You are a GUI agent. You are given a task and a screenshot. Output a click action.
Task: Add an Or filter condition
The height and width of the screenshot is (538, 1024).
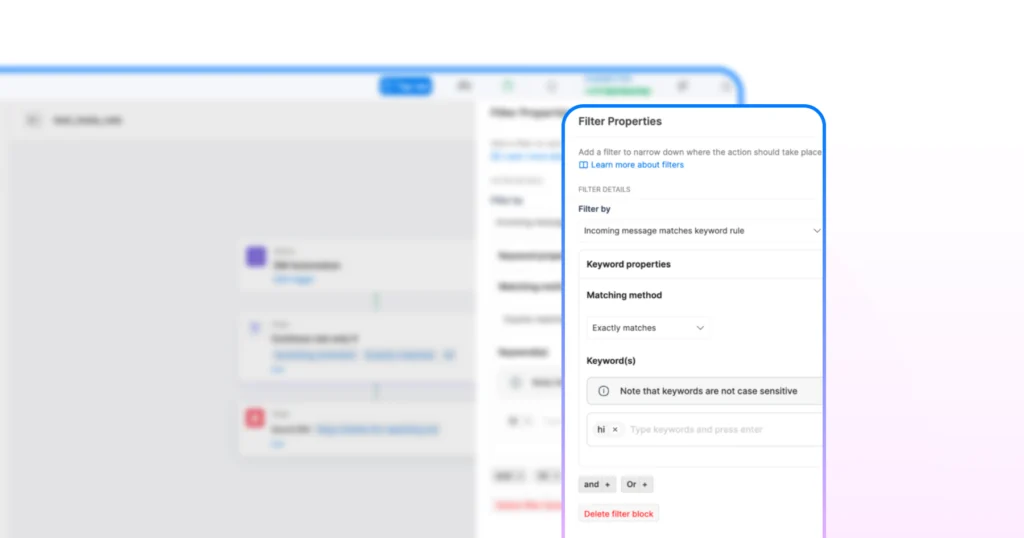[x=637, y=484]
